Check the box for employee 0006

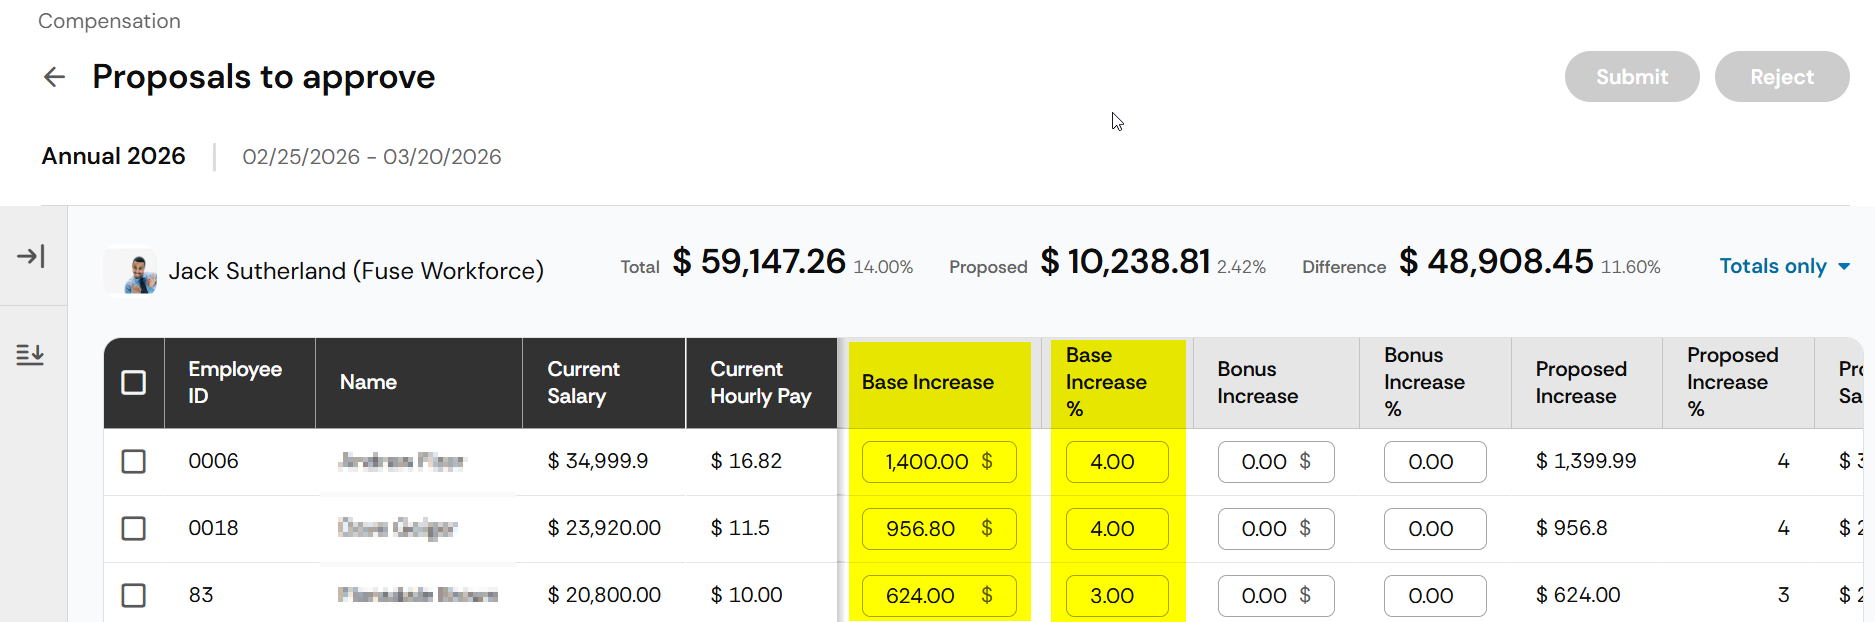click(x=133, y=461)
